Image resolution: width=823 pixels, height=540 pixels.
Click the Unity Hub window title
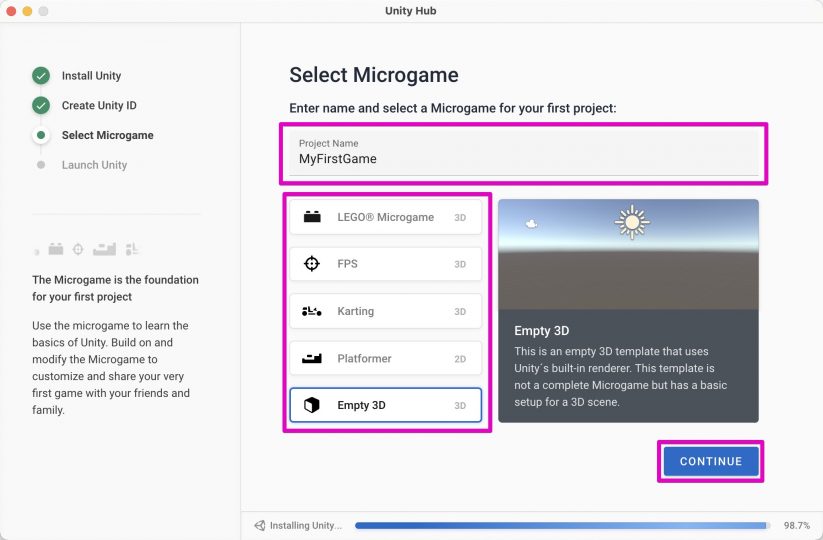coord(410,10)
